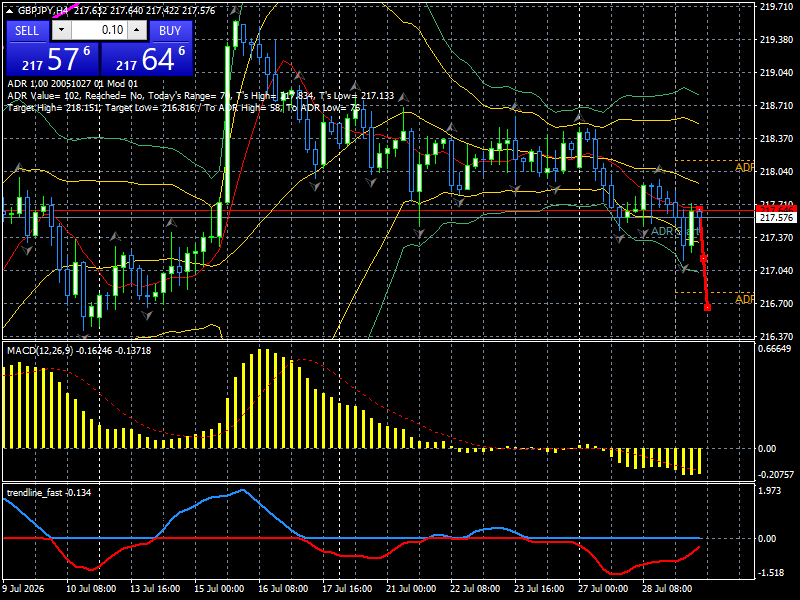Viewport: 800px width, 600px height.
Task: Select the GBPJPY,H4 chart title text
Action: pos(42,11)
